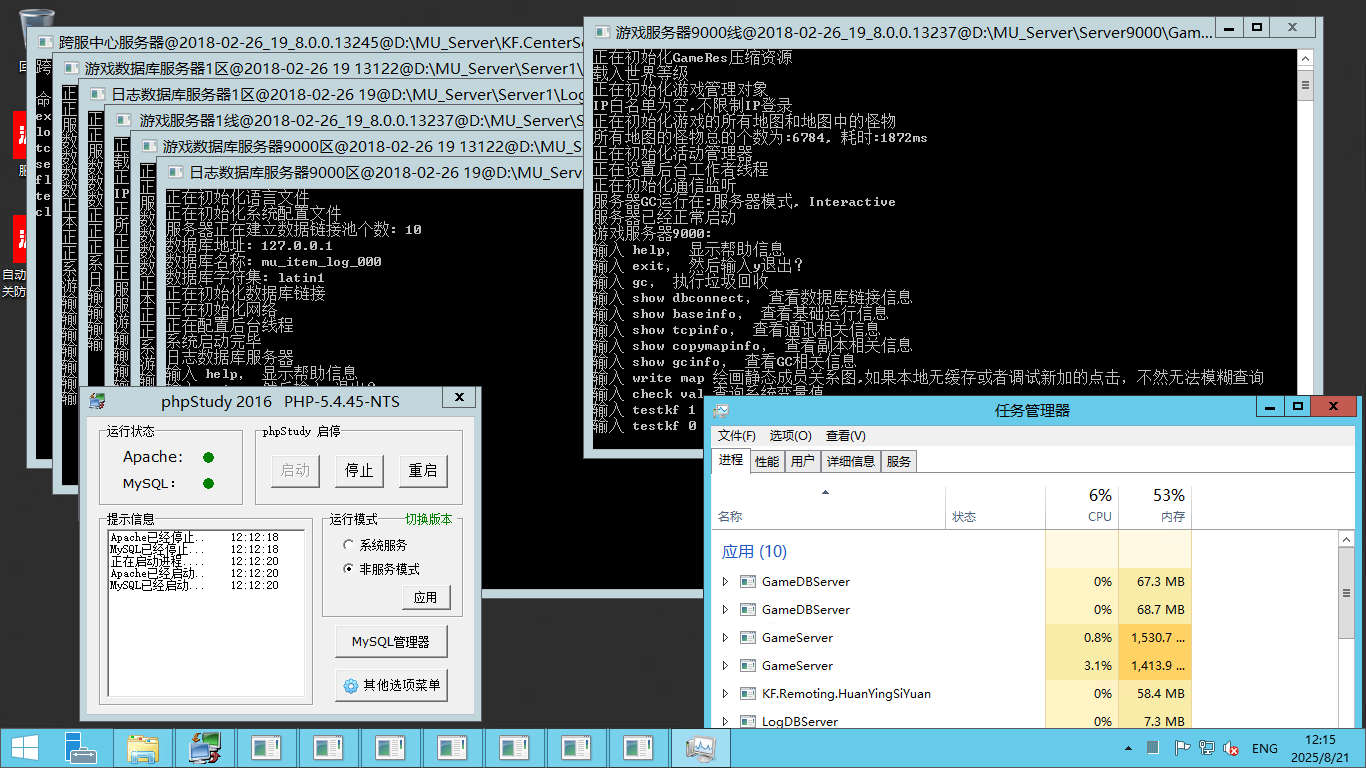
Task: Open the Action Center flag tray icon
Action: (x=1182, y=747)
